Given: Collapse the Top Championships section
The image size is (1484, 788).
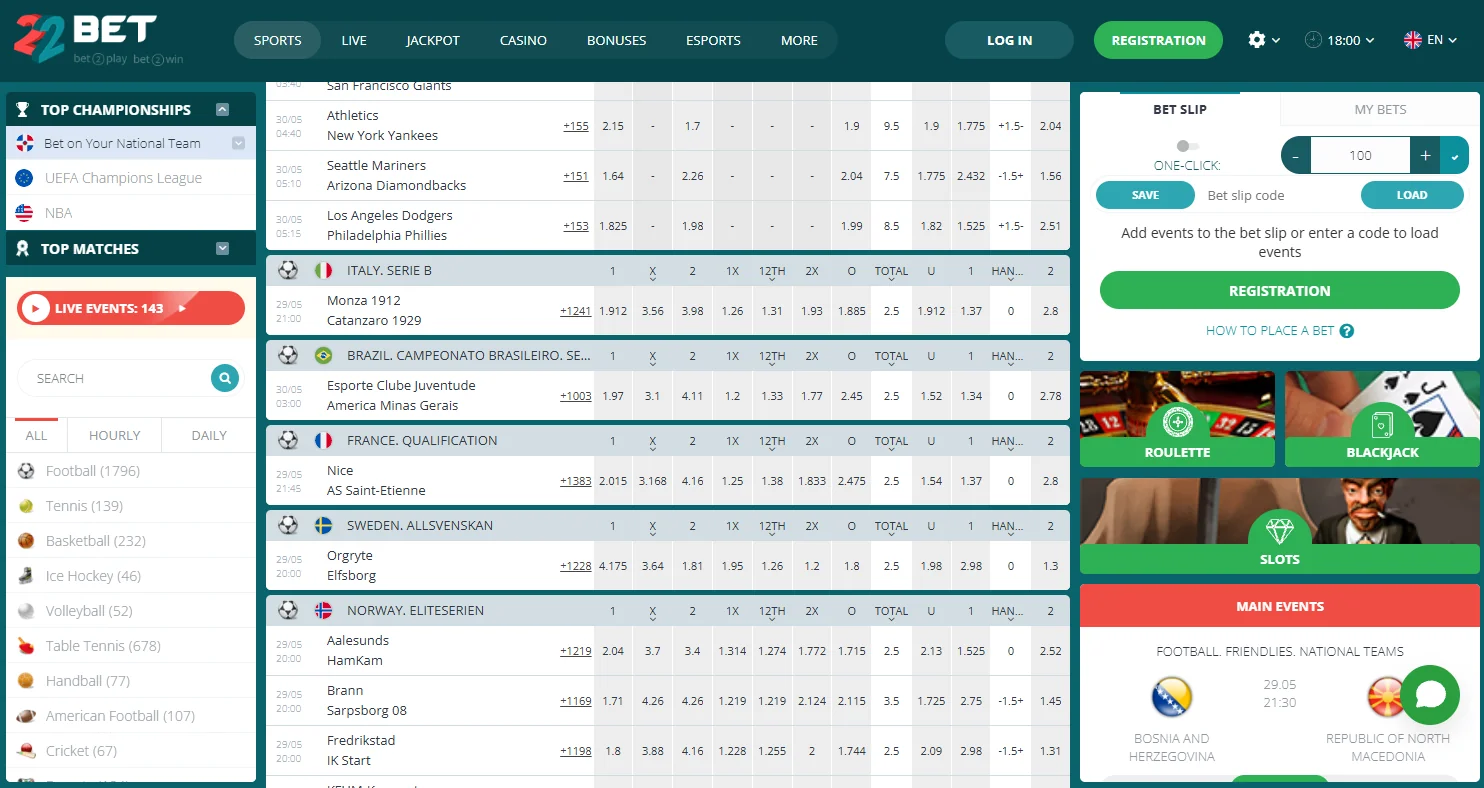Looking at the screenshot, I should [x=223, y=110].
